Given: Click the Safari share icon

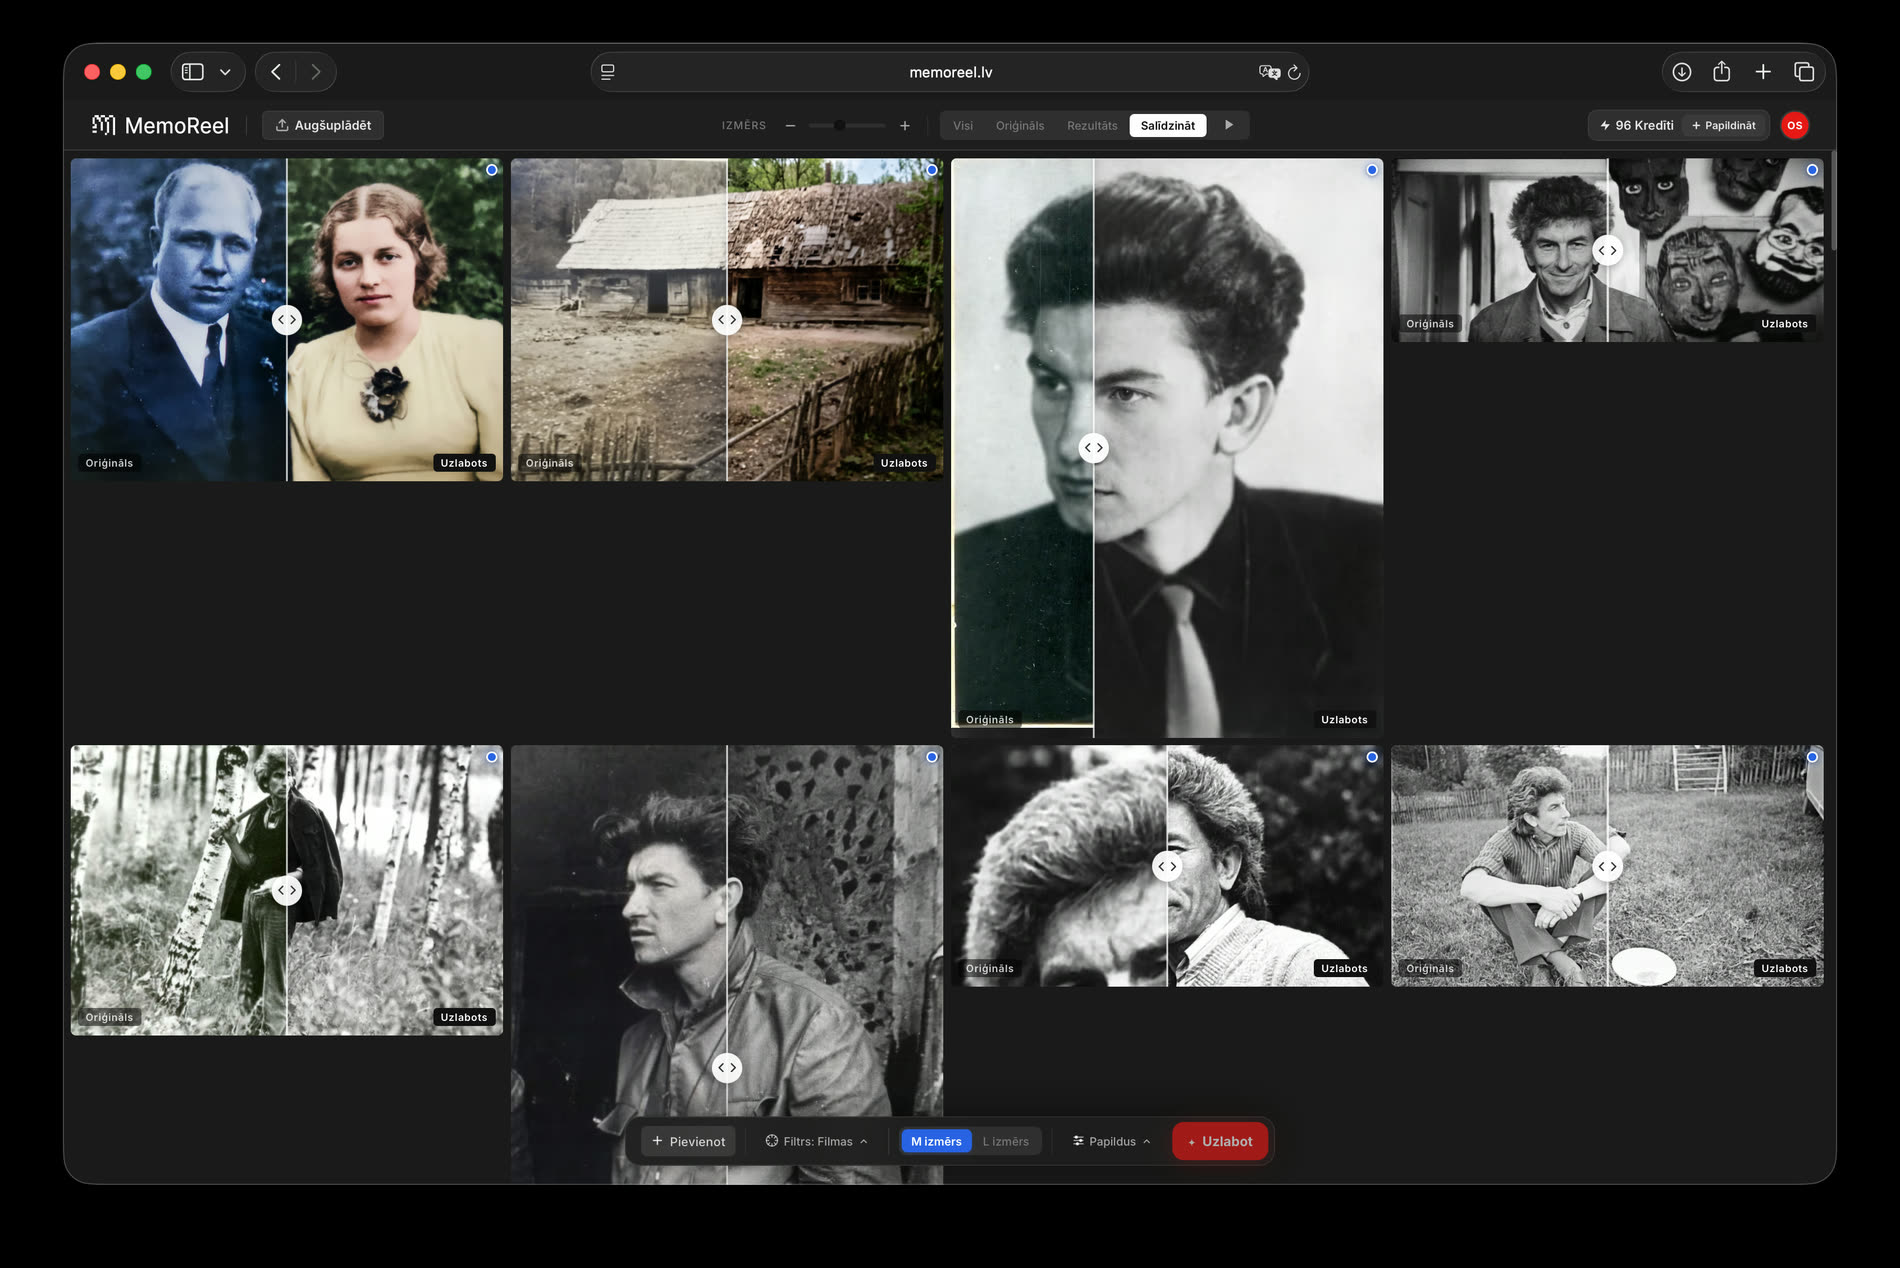Looking at the screenshot, I should coord(1722,72).
